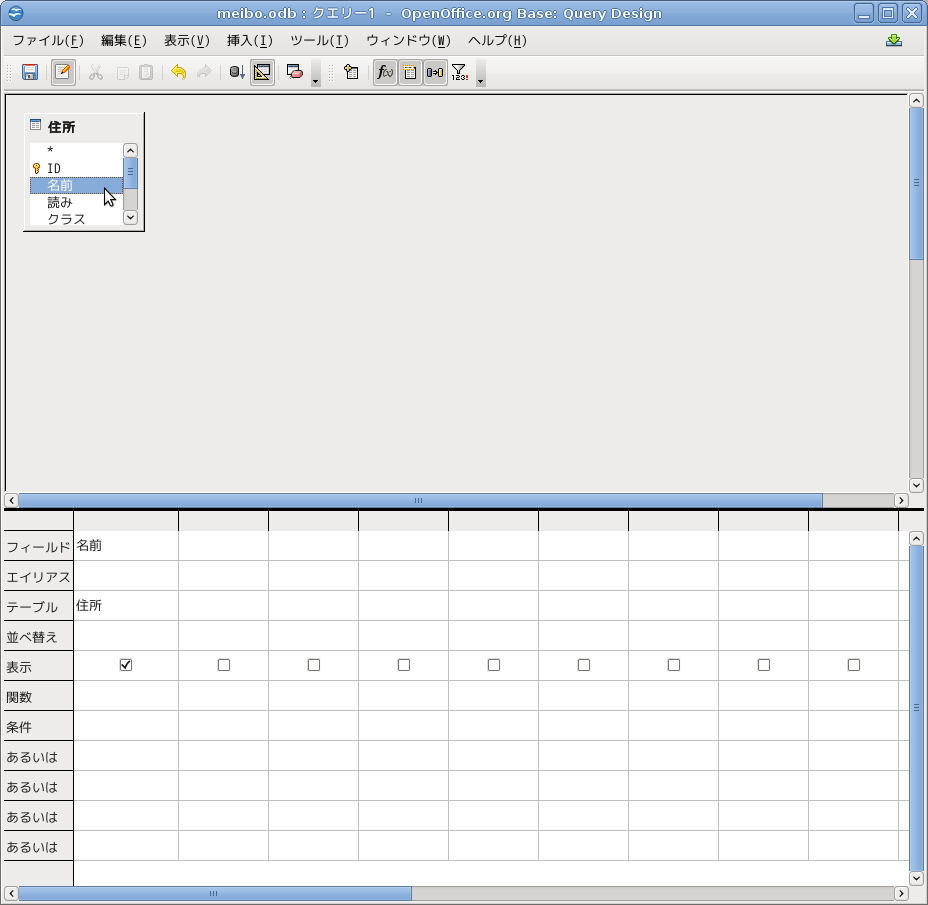This screenshot has height=905, width=928.
Task: Check the 表示 checkbox in third column
Action: coord(314,665)
